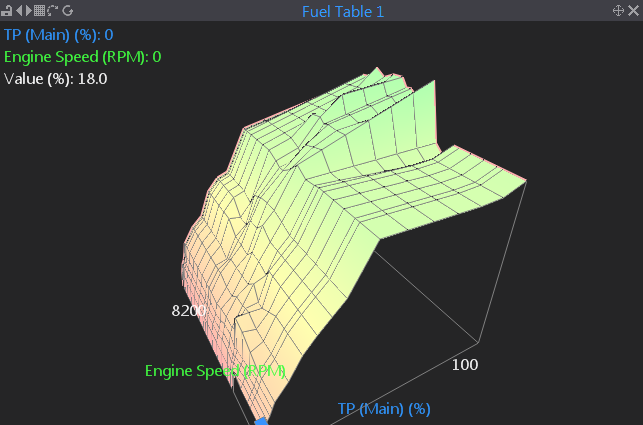Click the Fuel Table 1 title

tap(343, 11)
